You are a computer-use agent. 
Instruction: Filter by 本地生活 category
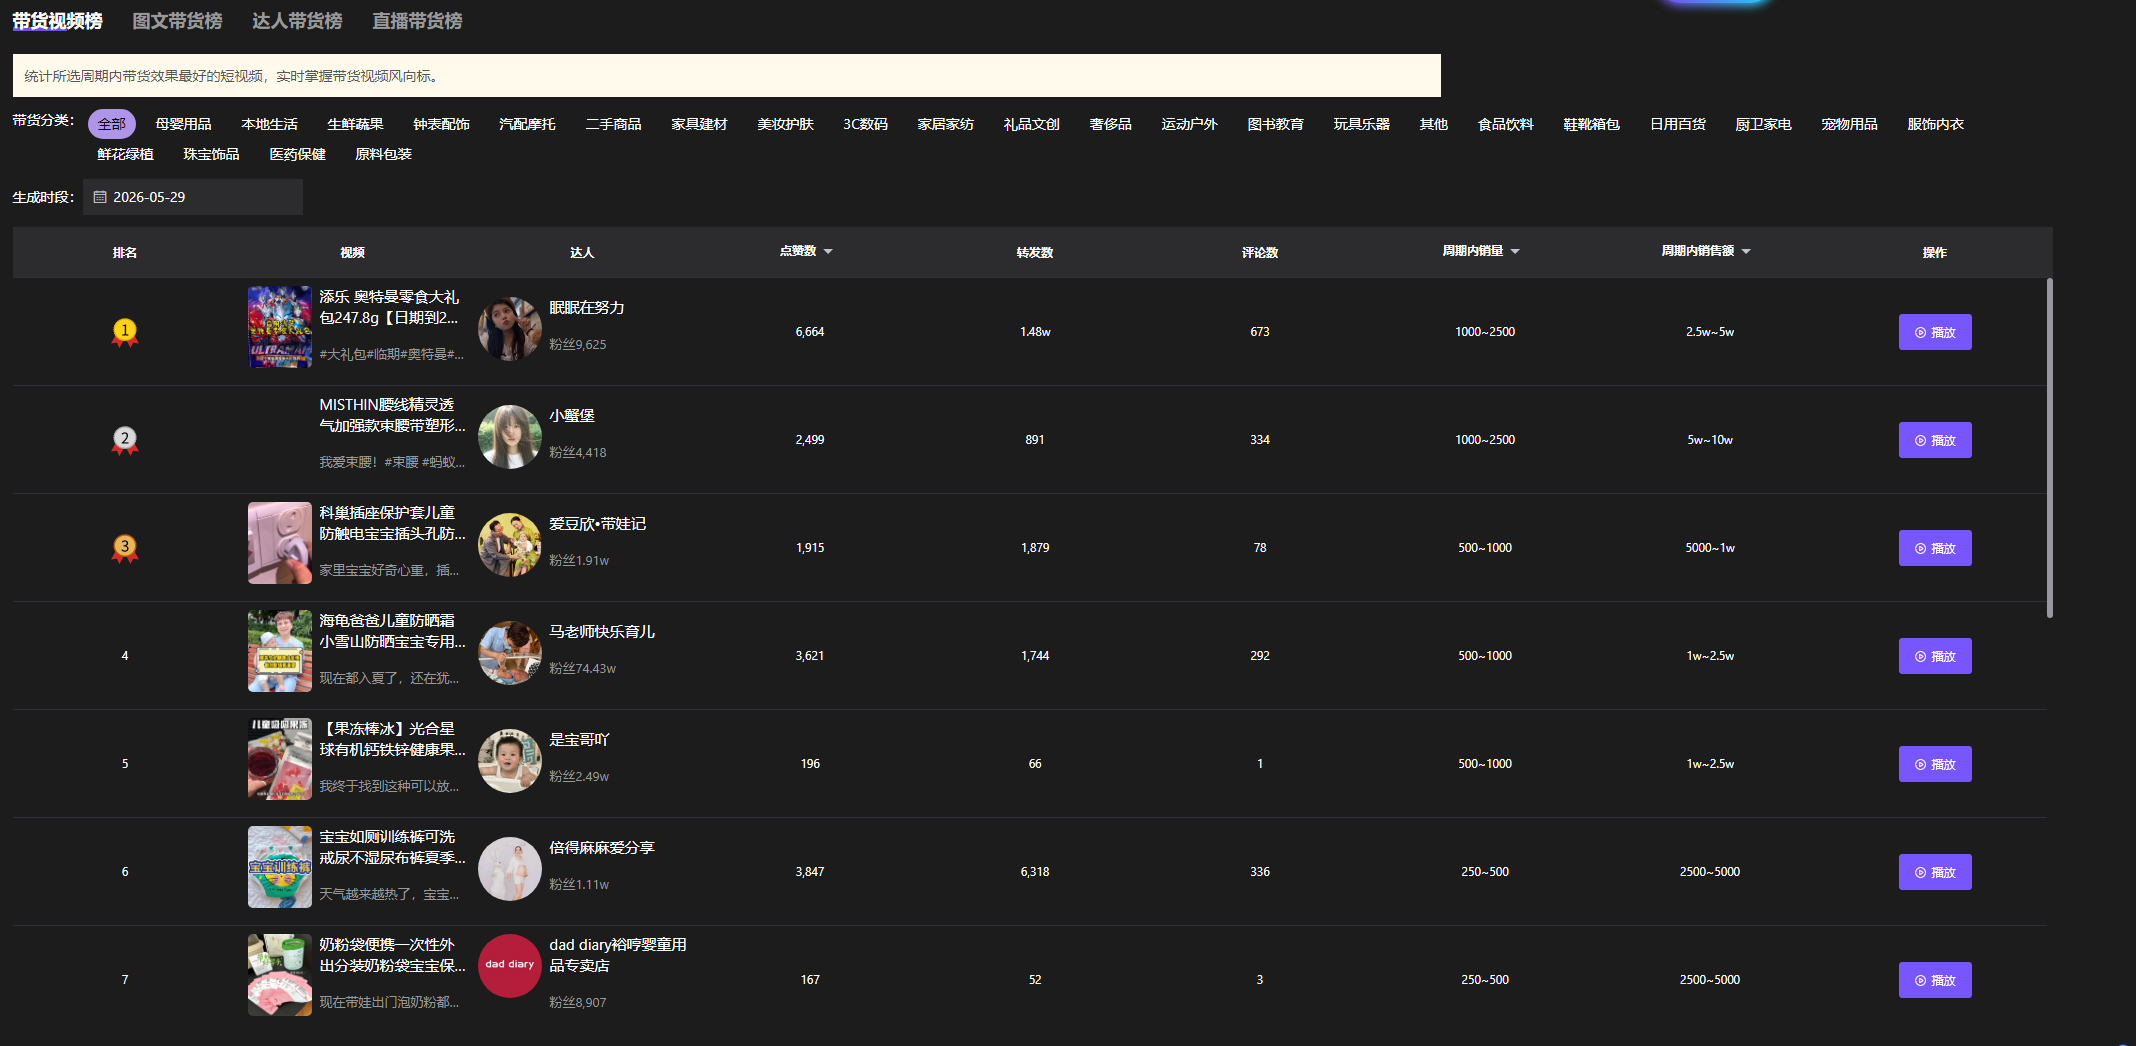269,124
